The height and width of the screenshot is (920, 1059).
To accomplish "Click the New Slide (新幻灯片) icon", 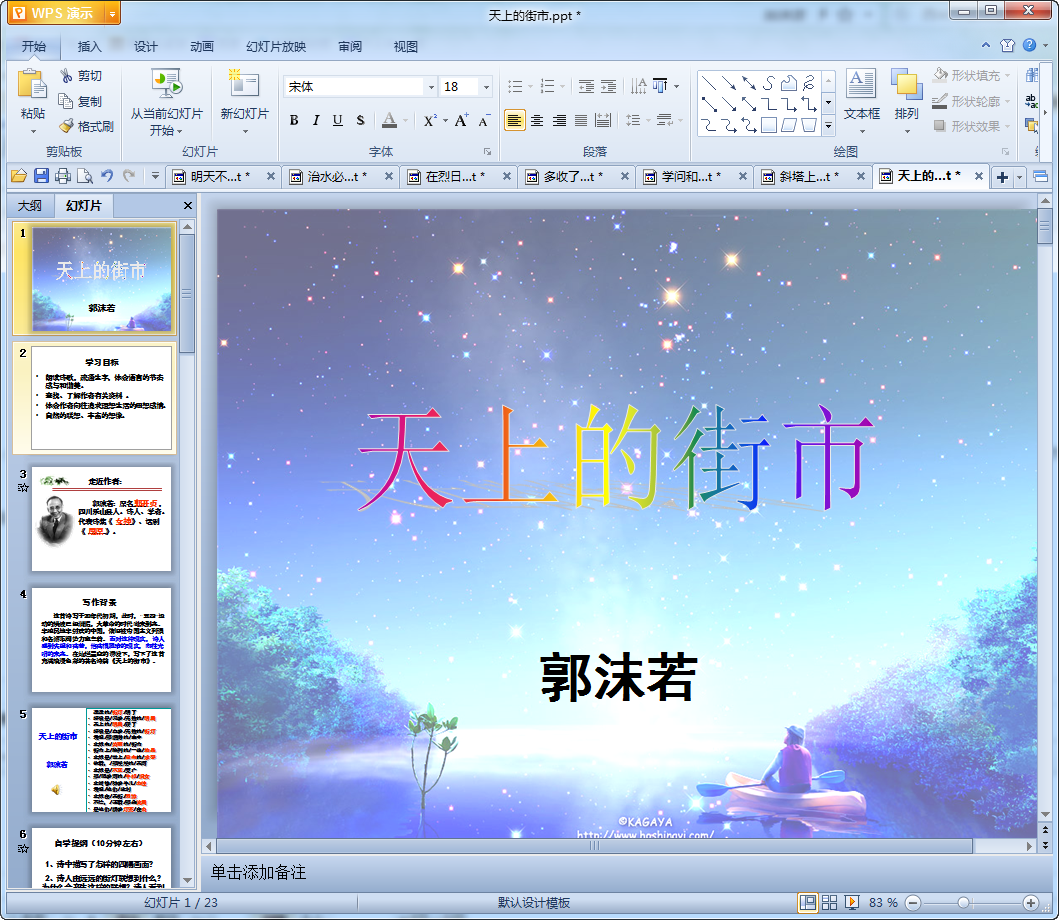I will [x=244, y=84].
